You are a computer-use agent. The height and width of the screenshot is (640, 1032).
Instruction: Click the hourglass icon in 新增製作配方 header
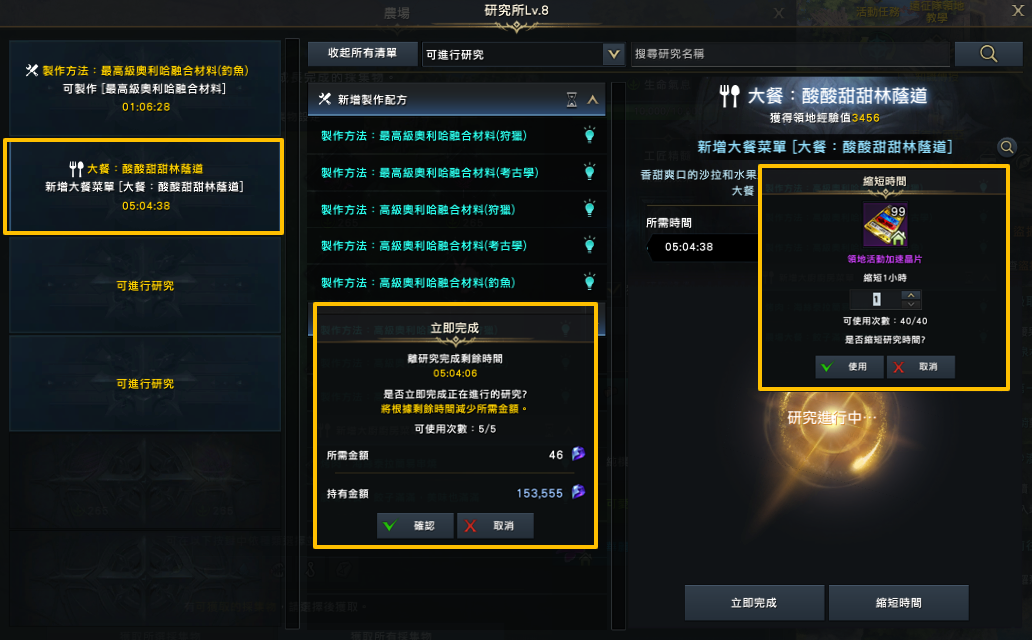(571, 100)
